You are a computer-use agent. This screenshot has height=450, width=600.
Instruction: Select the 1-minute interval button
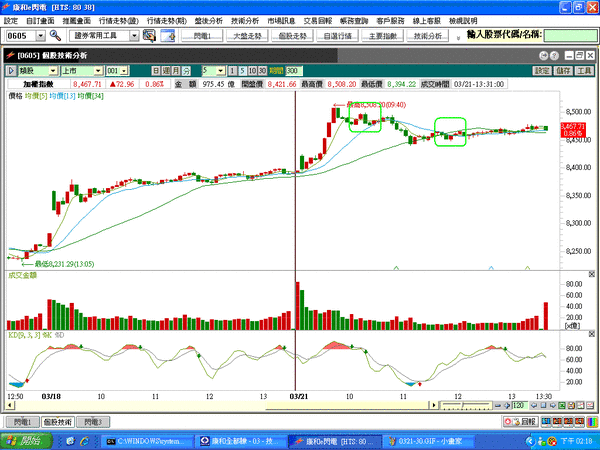tap(232, 71)
